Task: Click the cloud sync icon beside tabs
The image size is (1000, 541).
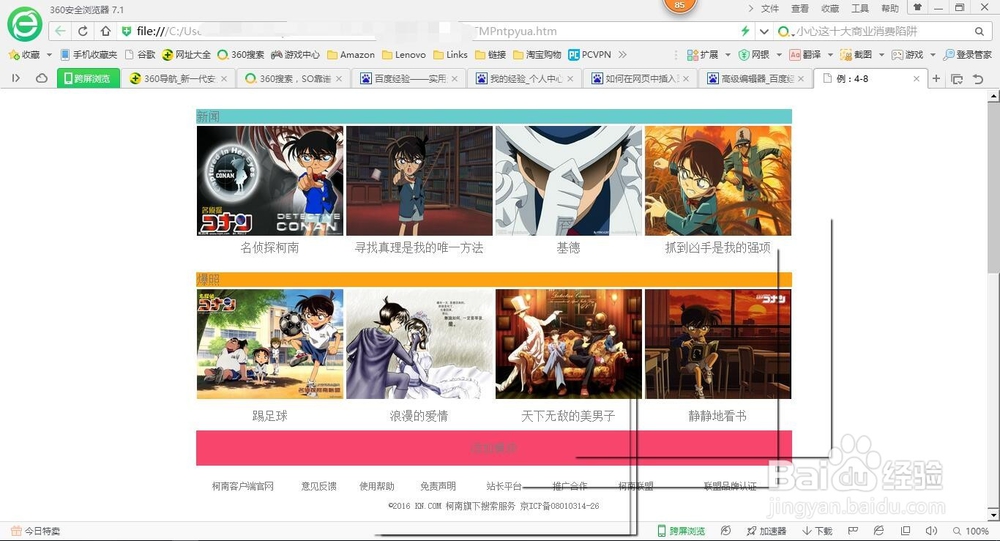Action: click(41, 78)
